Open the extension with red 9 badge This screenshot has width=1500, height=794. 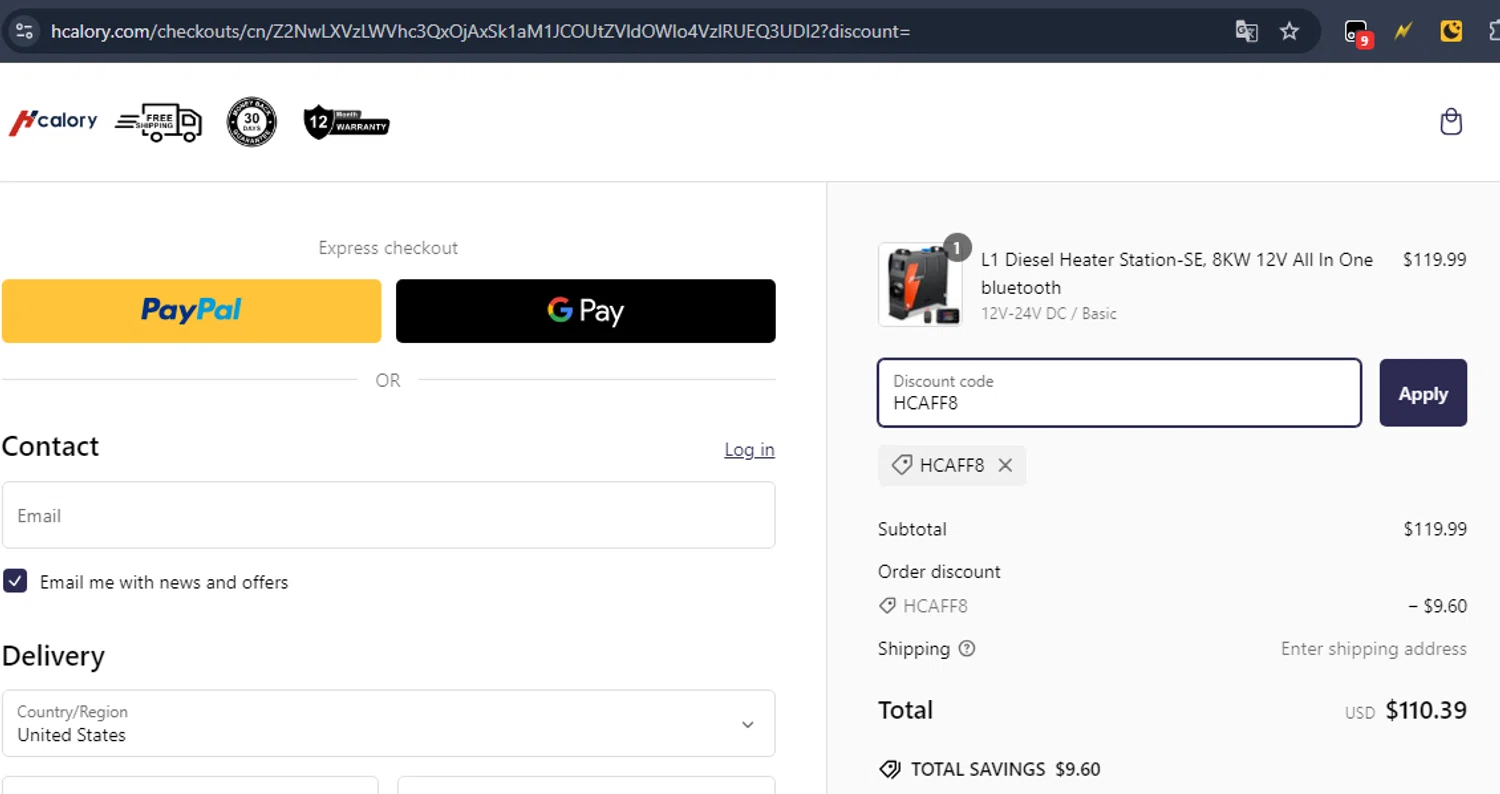point(1357,32)
